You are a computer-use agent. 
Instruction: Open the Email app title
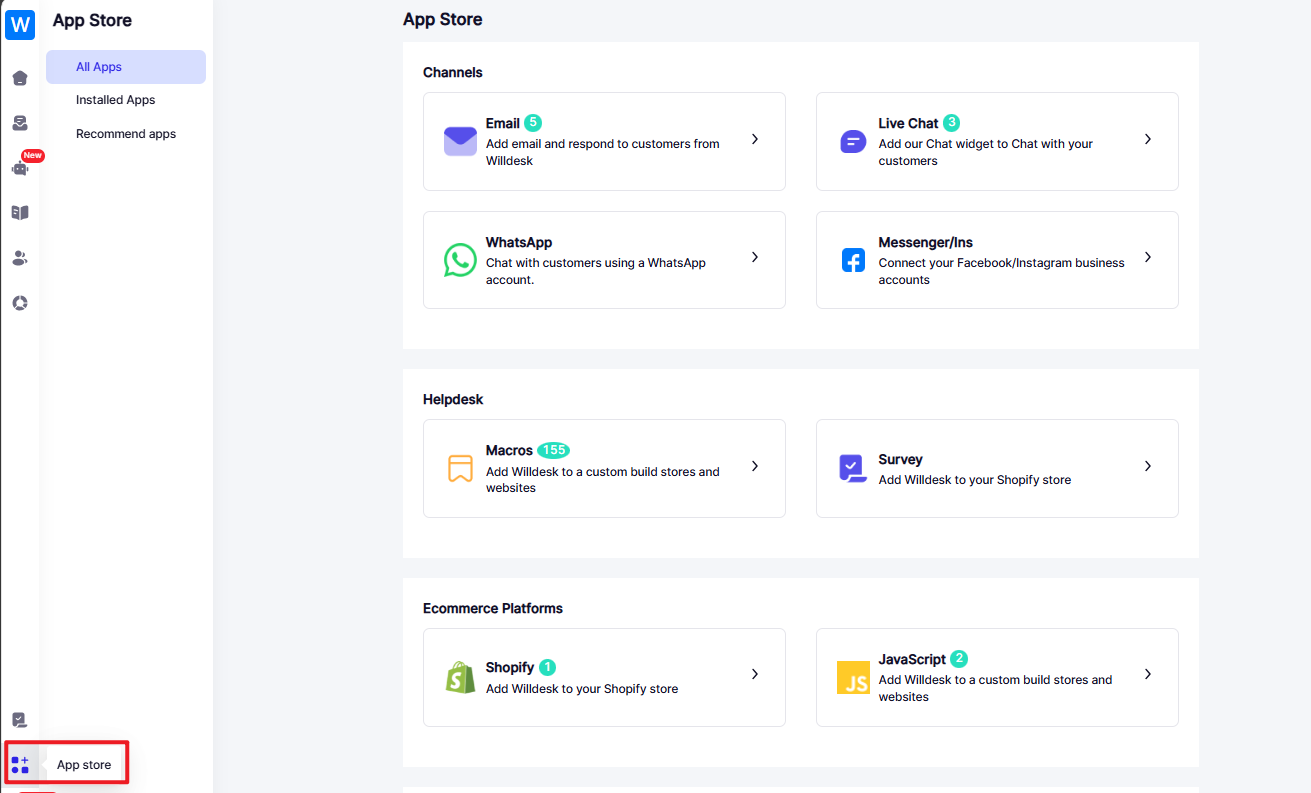pyautogui.click(x=503, y=124)
